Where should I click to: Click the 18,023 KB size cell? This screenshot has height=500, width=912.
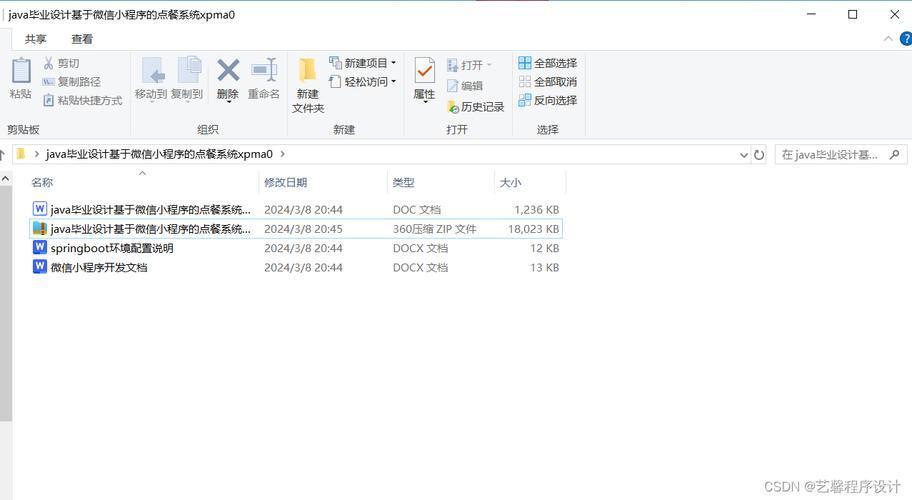(533, 229)
